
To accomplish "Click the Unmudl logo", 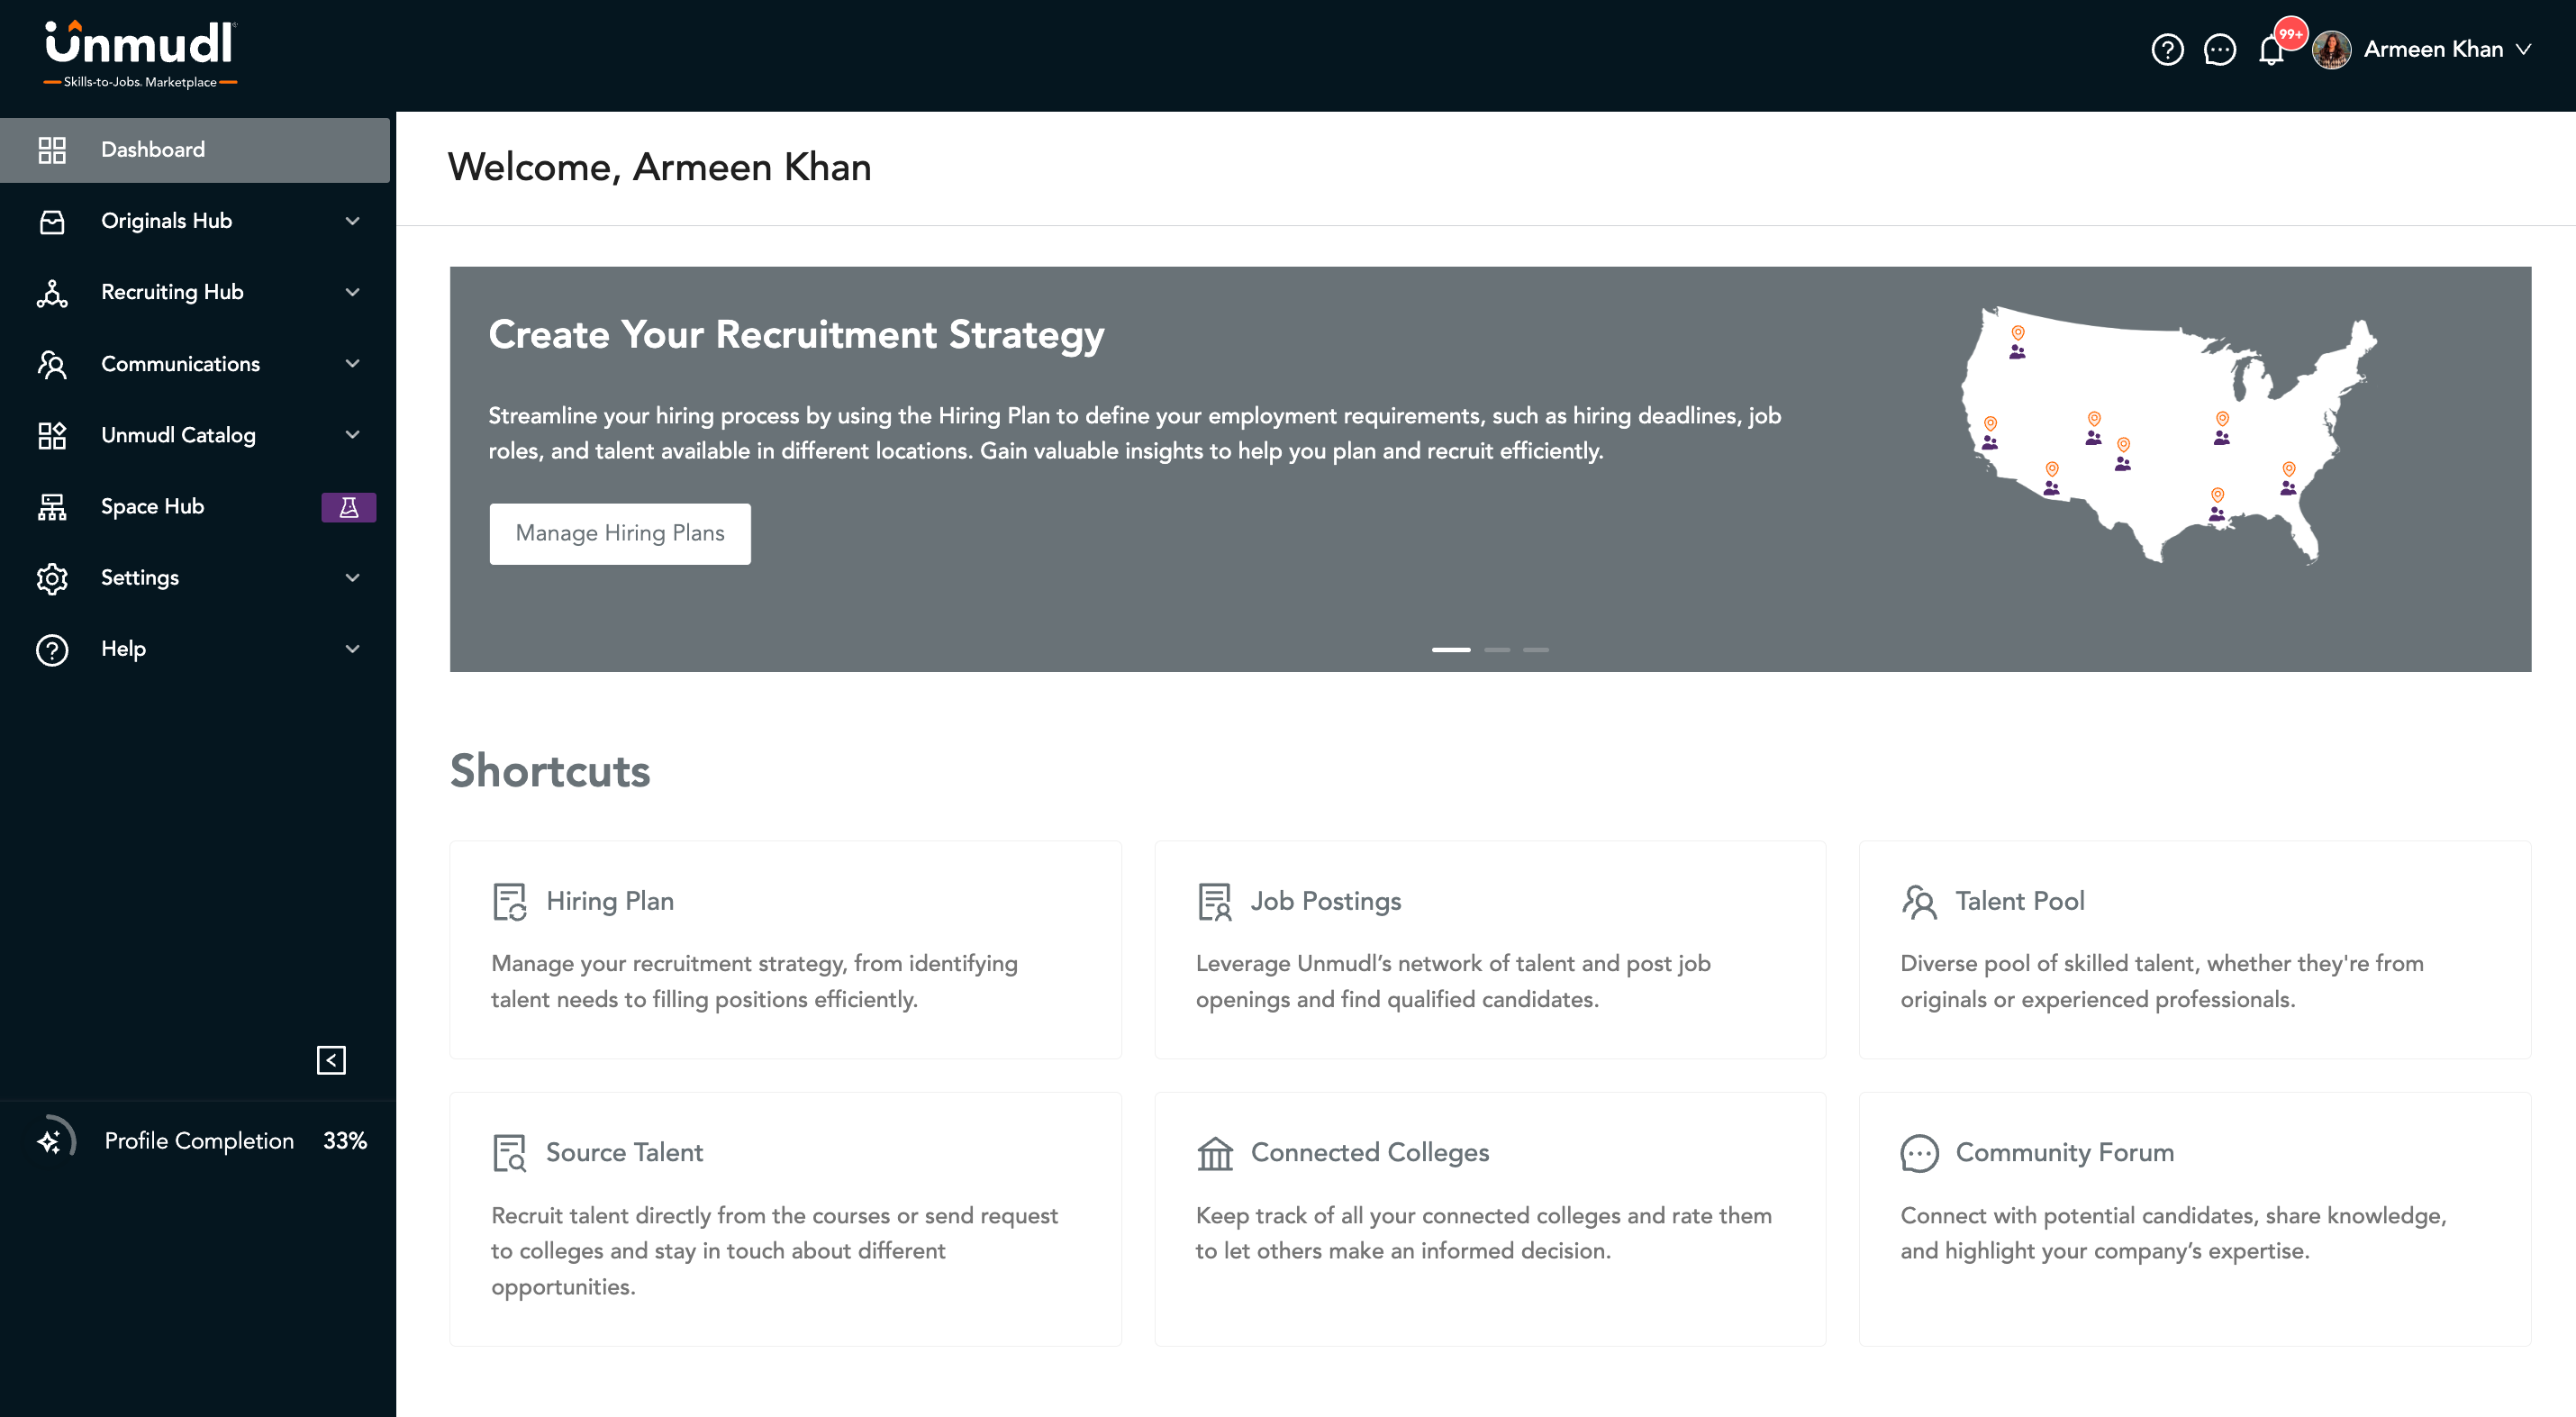I will [140, 54].
